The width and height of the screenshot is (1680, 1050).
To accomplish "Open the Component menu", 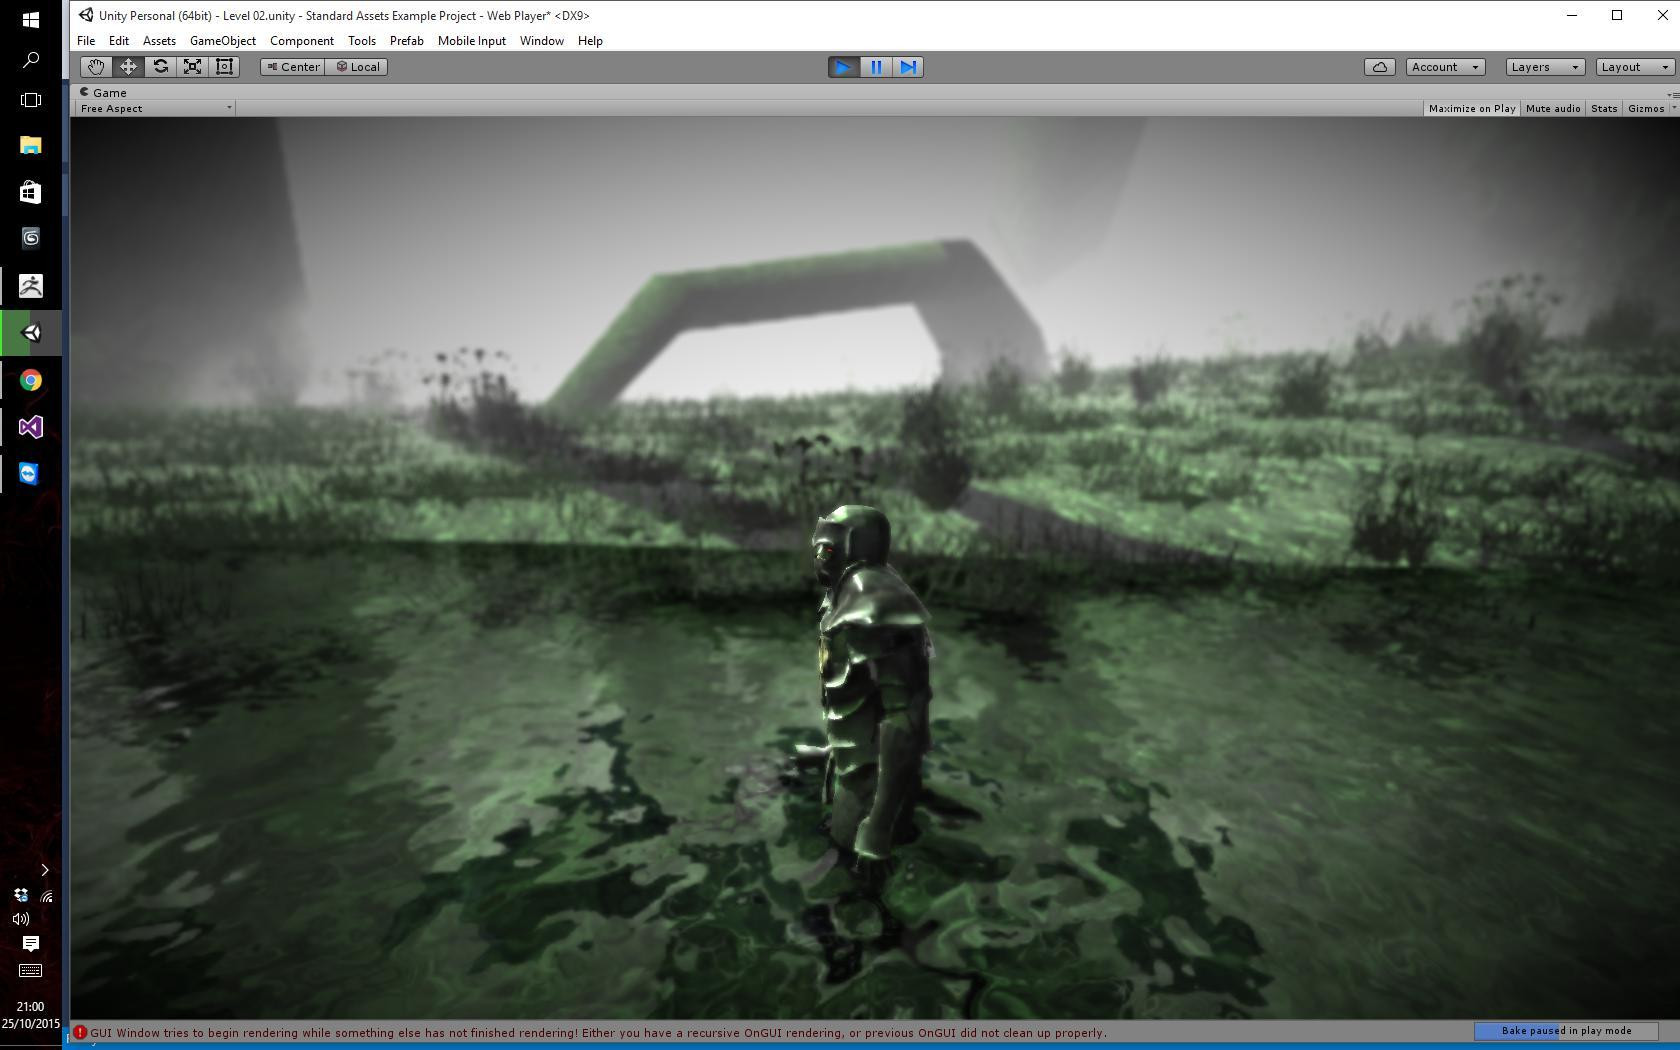I will [x=302, y=41].
